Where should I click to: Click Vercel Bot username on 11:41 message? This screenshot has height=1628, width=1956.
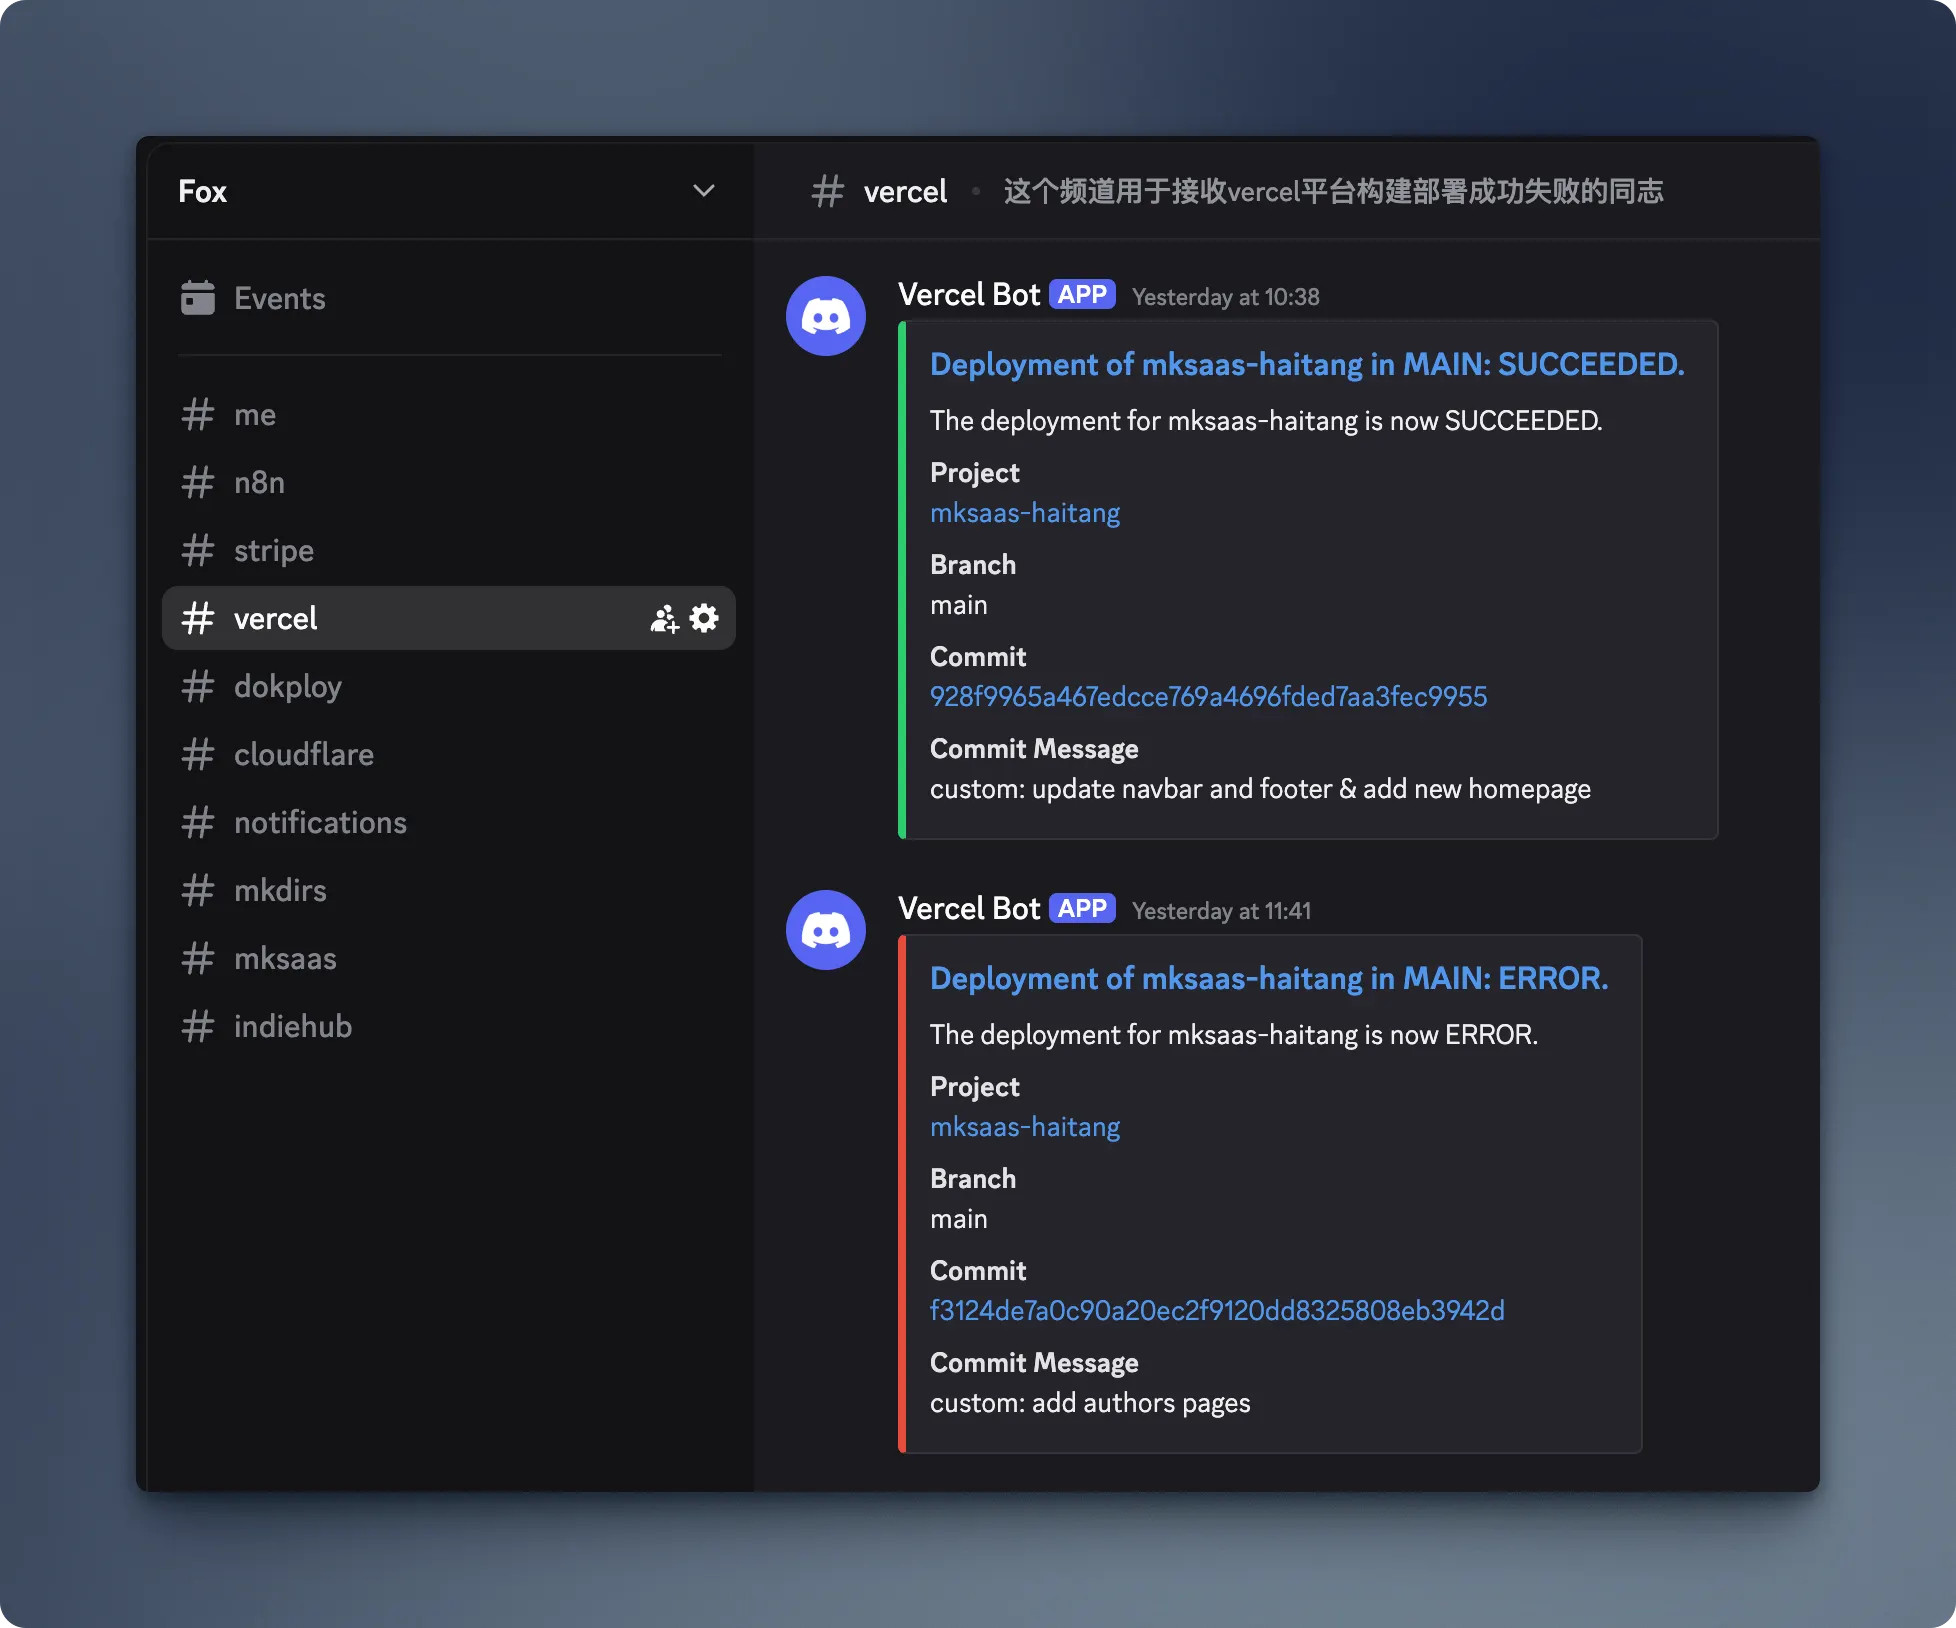click(969, 909)
